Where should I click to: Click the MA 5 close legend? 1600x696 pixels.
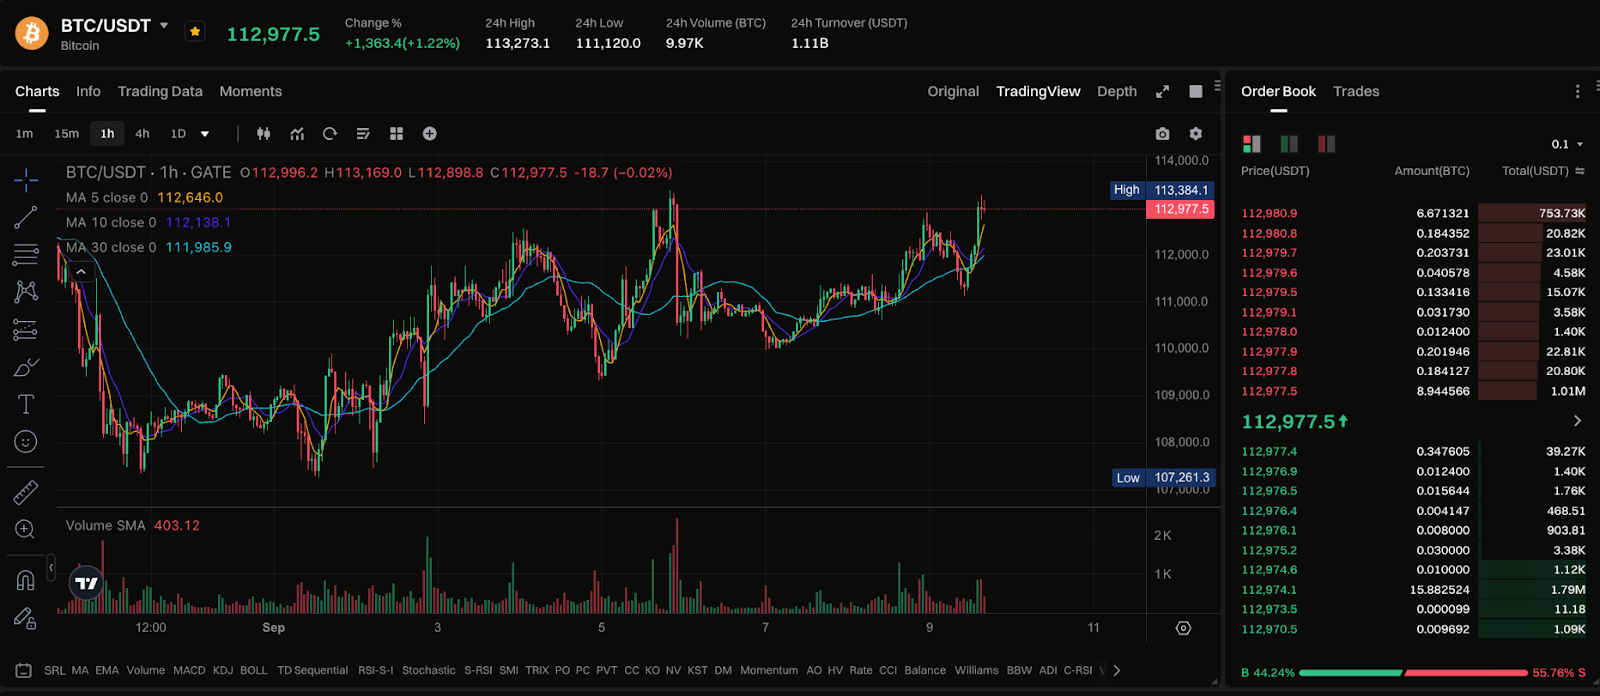pyautogui.click(x=145, y=198)
